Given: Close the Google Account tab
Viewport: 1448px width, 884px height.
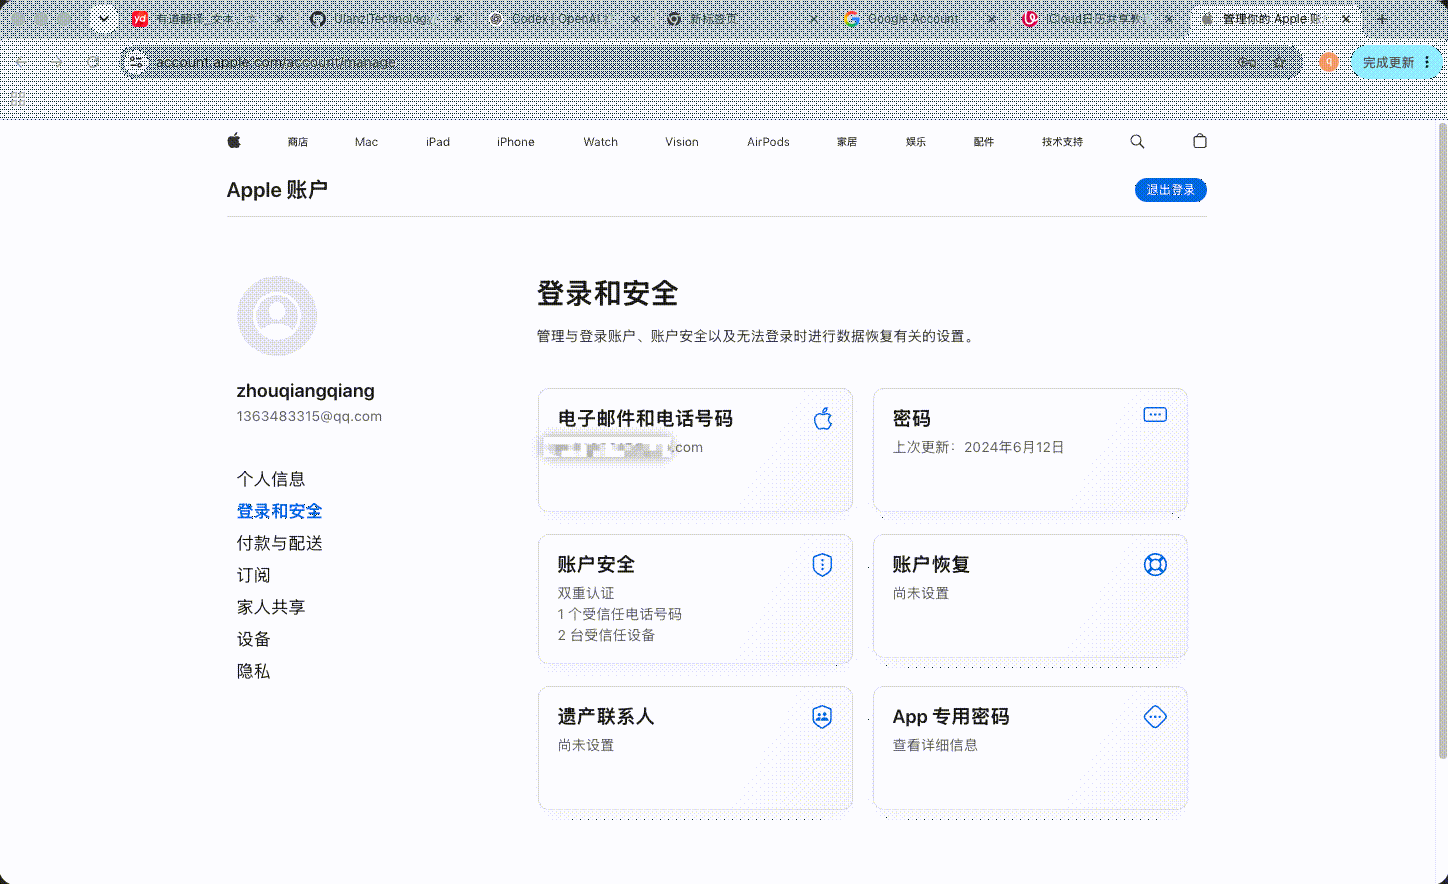Looking at the screenshot, I should pyautogui.click(x=991, y=19).
